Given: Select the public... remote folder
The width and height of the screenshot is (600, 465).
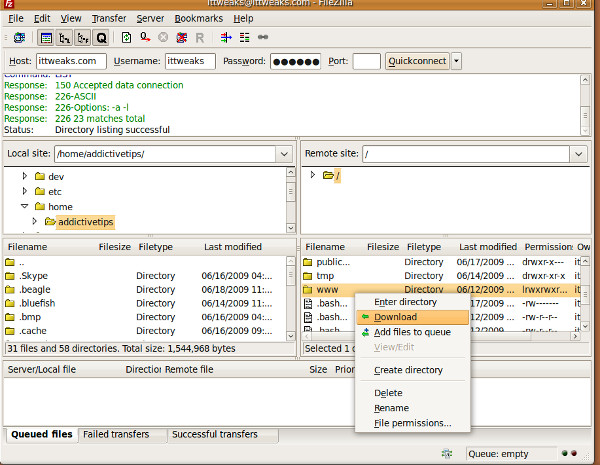Looking at the screenshot, I should (333, 262).
